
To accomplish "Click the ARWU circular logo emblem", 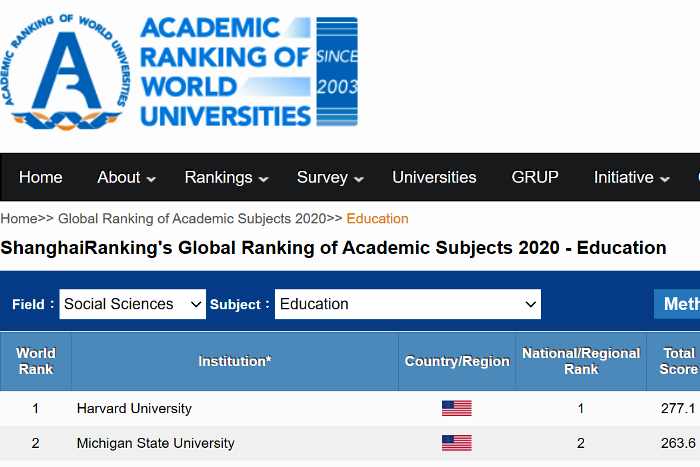I will [66, 72].
